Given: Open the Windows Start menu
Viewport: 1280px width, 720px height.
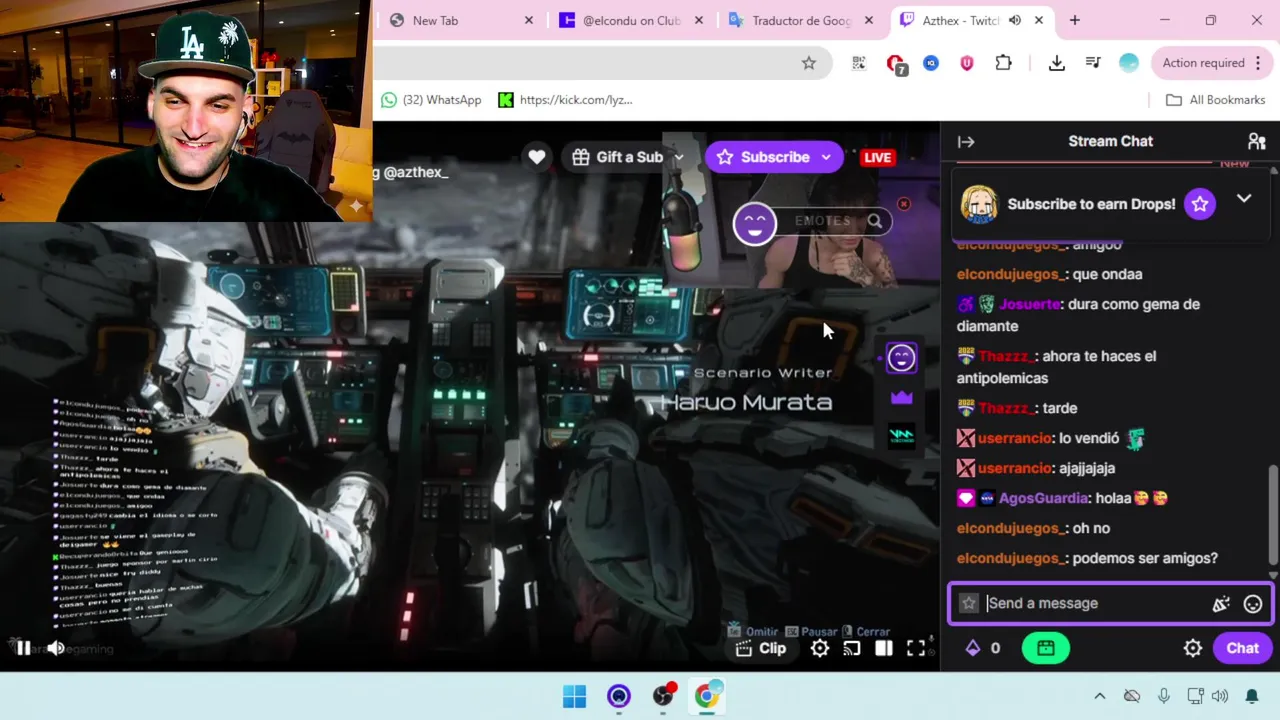Looking at the screenshot, I should pyautogui.click(x=575, y=696).
